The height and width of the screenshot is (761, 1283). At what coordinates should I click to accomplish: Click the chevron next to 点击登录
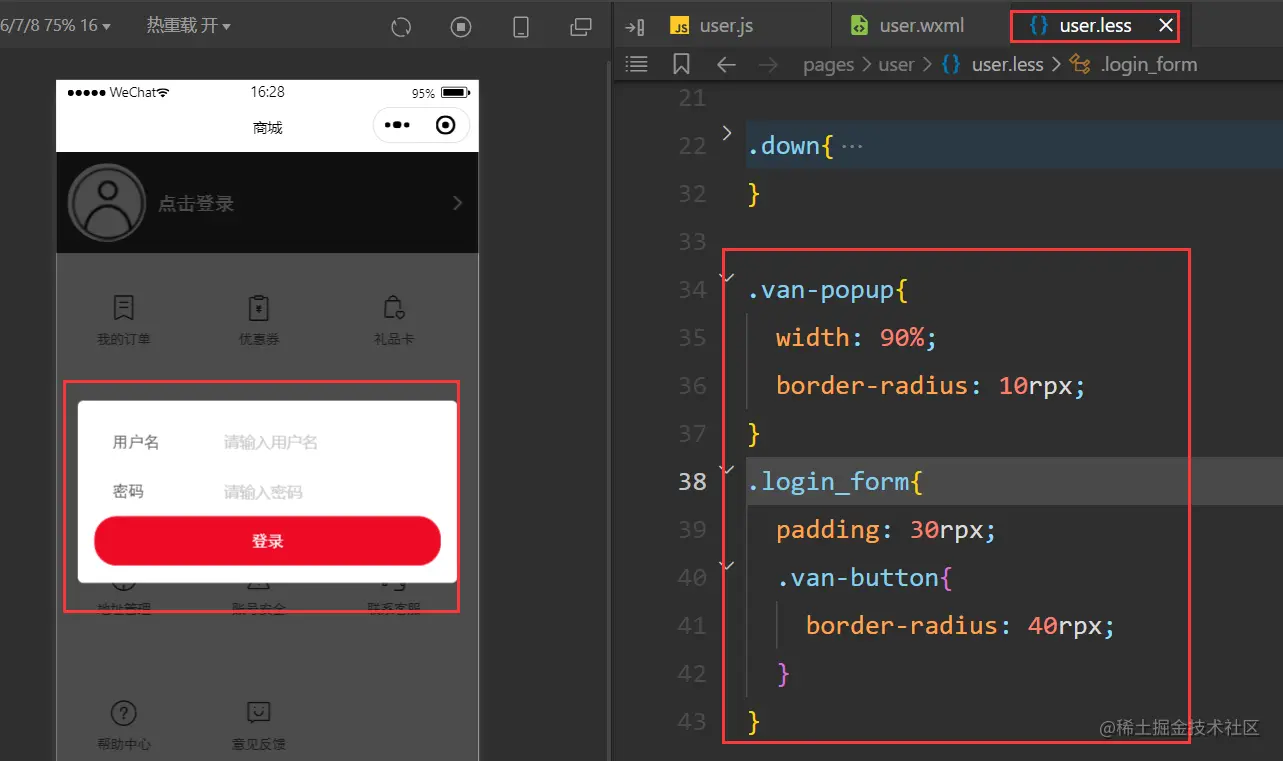pos(457,203)
